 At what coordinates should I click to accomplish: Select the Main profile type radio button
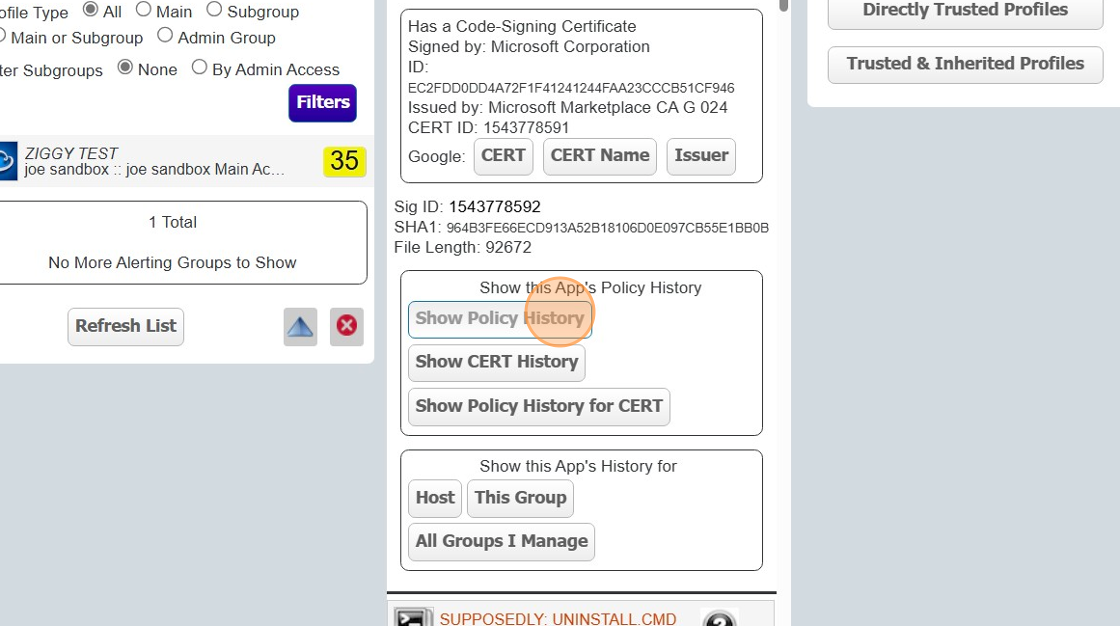(x=143, y=12)
